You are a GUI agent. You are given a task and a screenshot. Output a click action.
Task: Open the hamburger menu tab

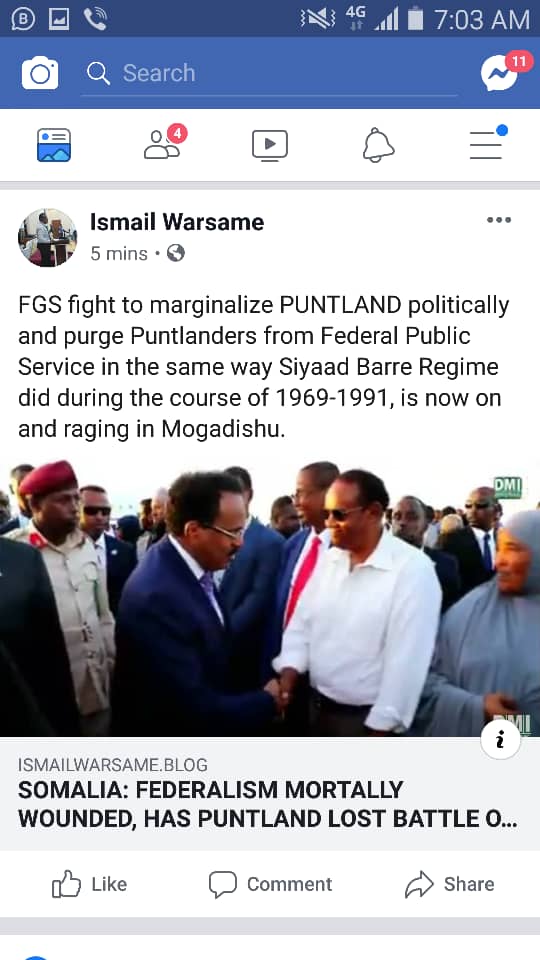coord(487,143)
